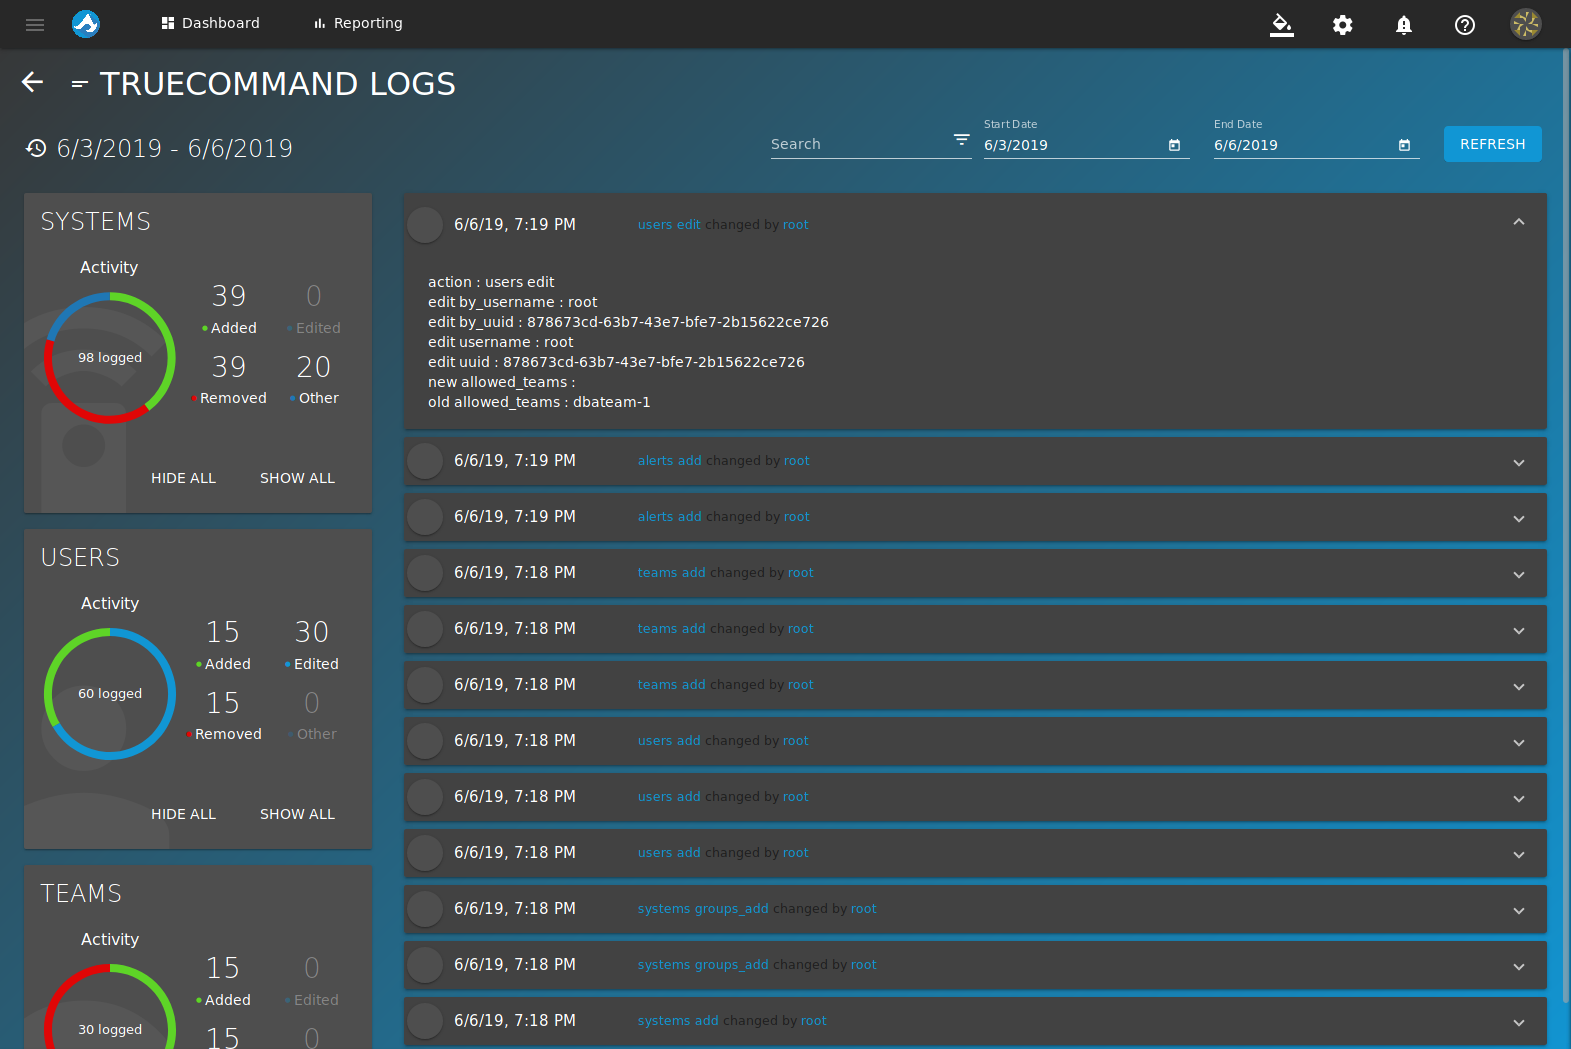Collapse the expanded users edit log entry

1518,223
